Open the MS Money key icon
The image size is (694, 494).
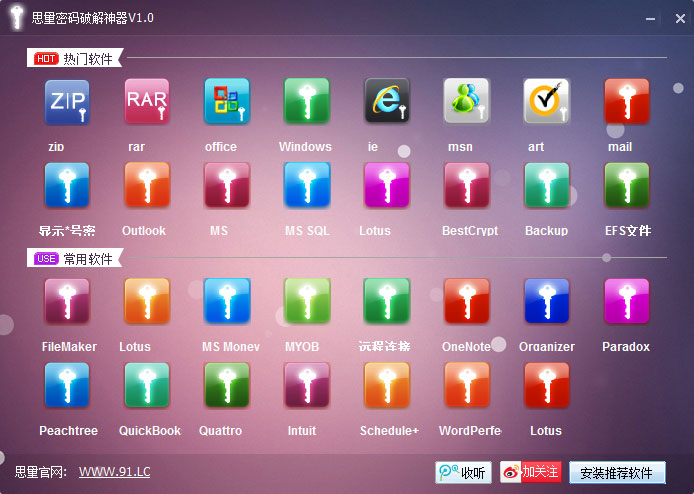click(x=227, y=301)
